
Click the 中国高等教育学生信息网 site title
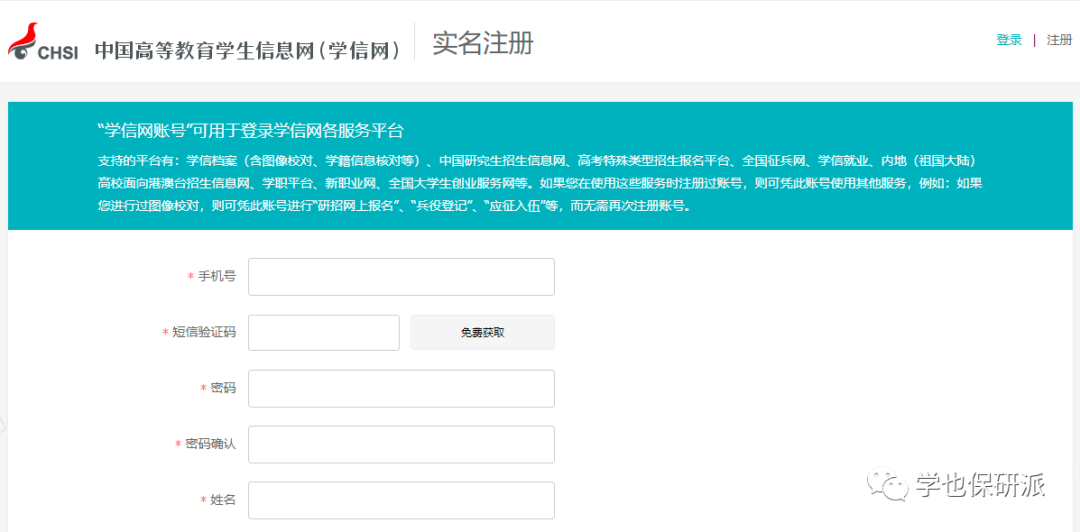[x=247, y=50]
